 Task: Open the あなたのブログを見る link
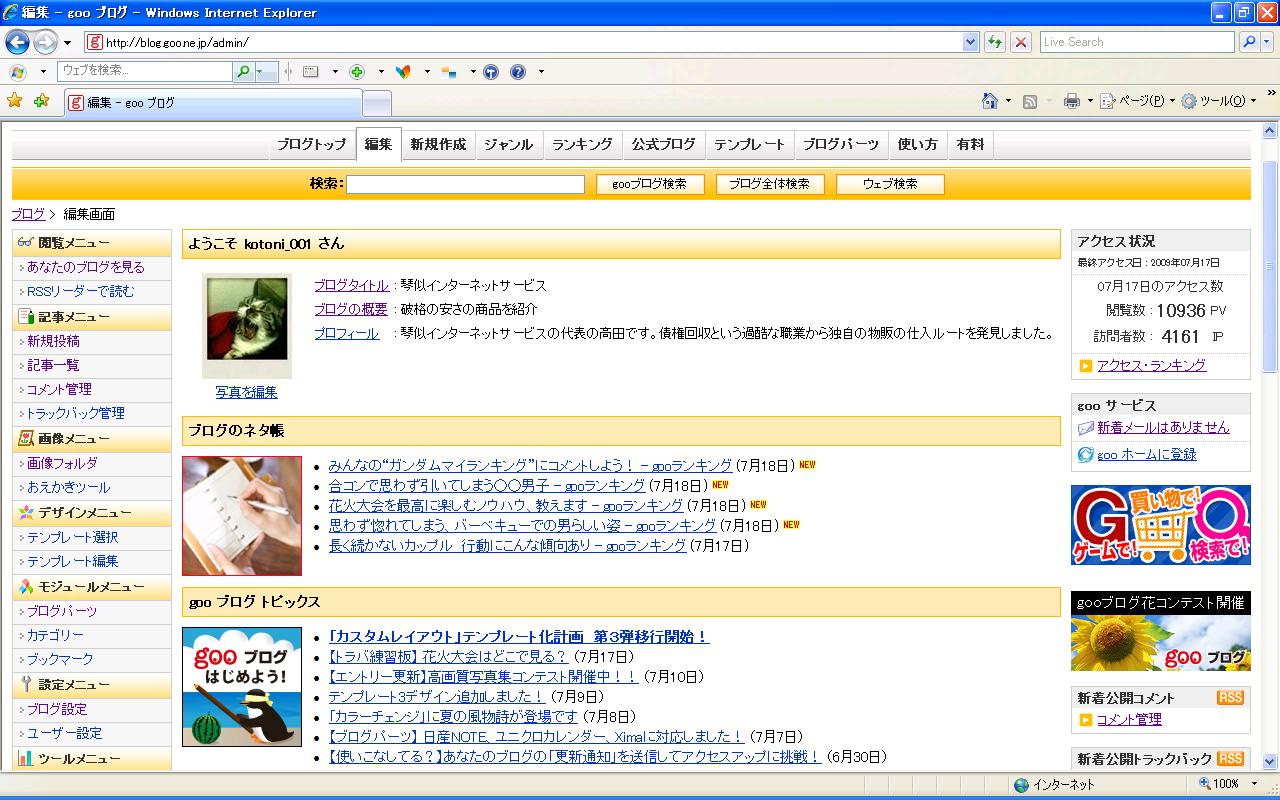pyautogui.click(x=86, y=267)
